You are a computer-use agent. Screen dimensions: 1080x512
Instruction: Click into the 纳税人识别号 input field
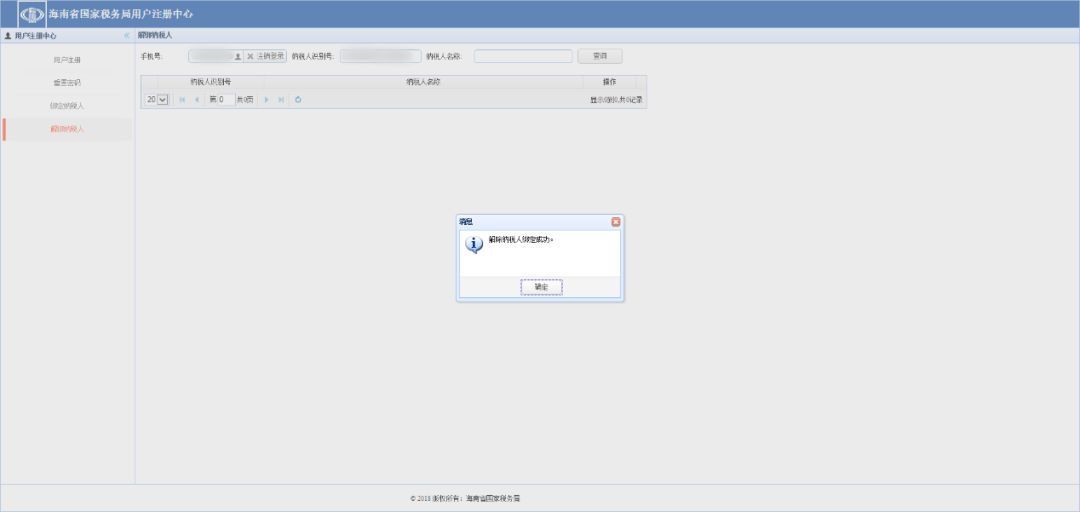[x=380, y=56]
